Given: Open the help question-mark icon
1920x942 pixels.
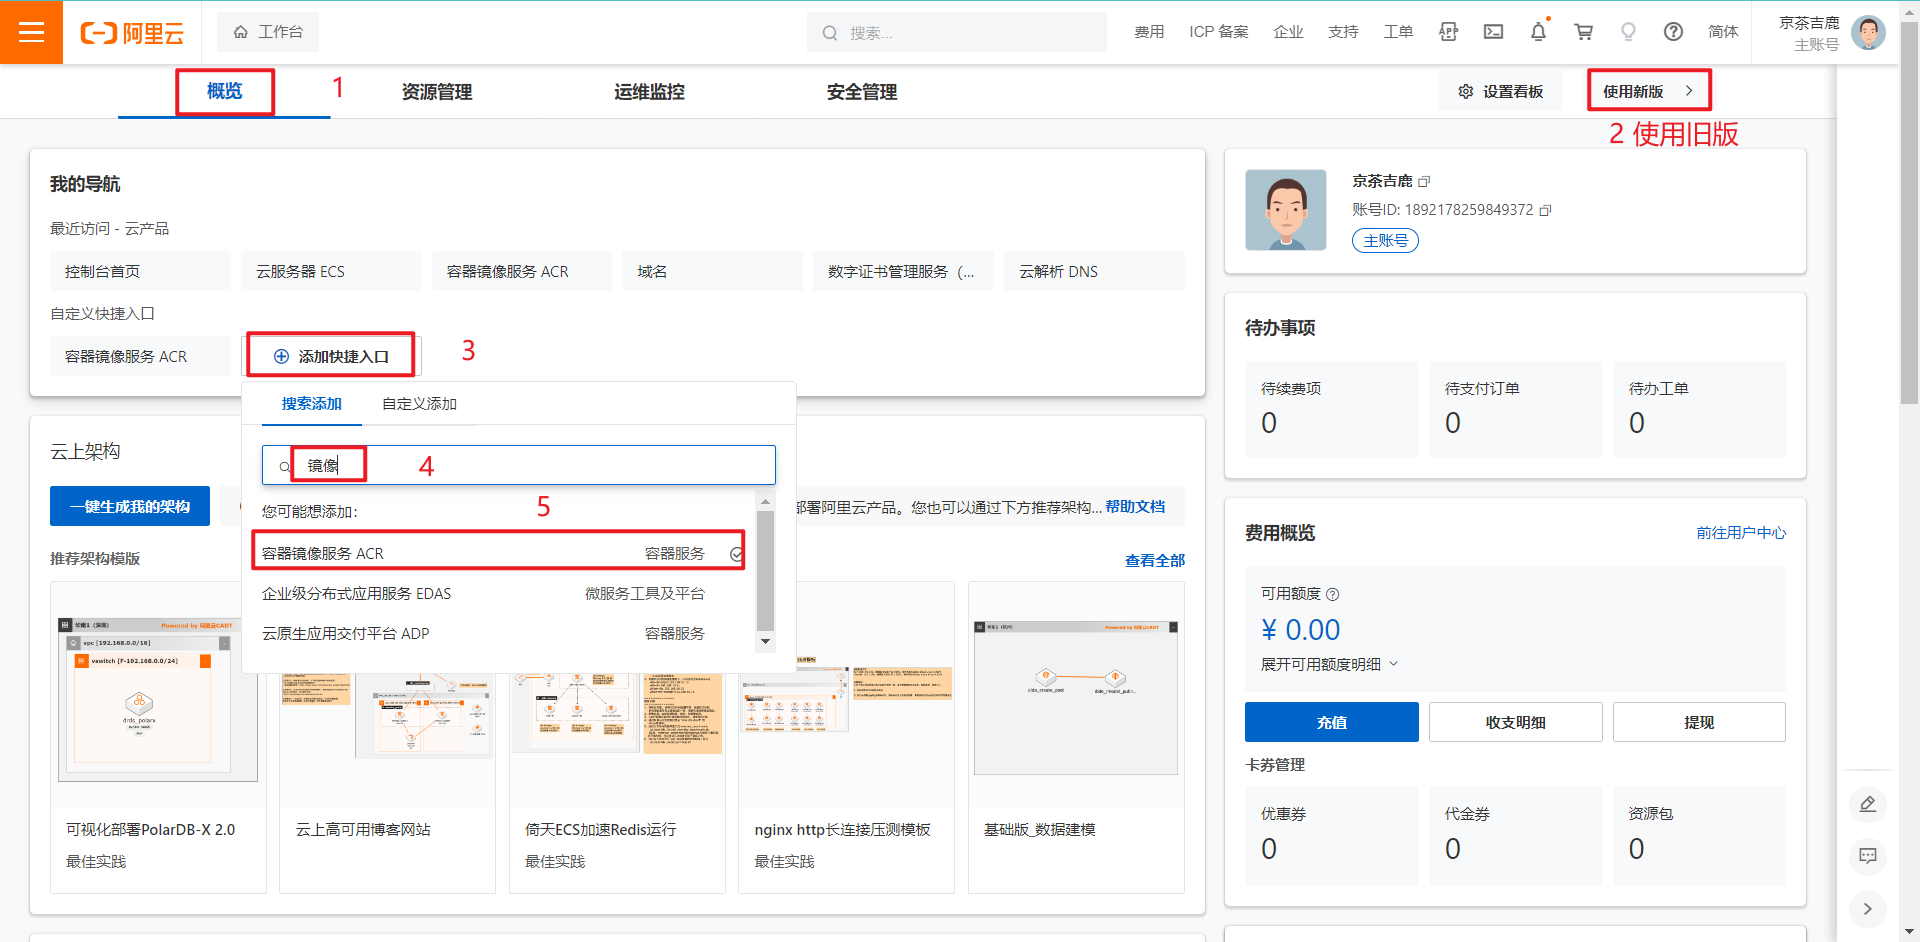Looking at the screenshot, I should click(x=1673, y=32).
